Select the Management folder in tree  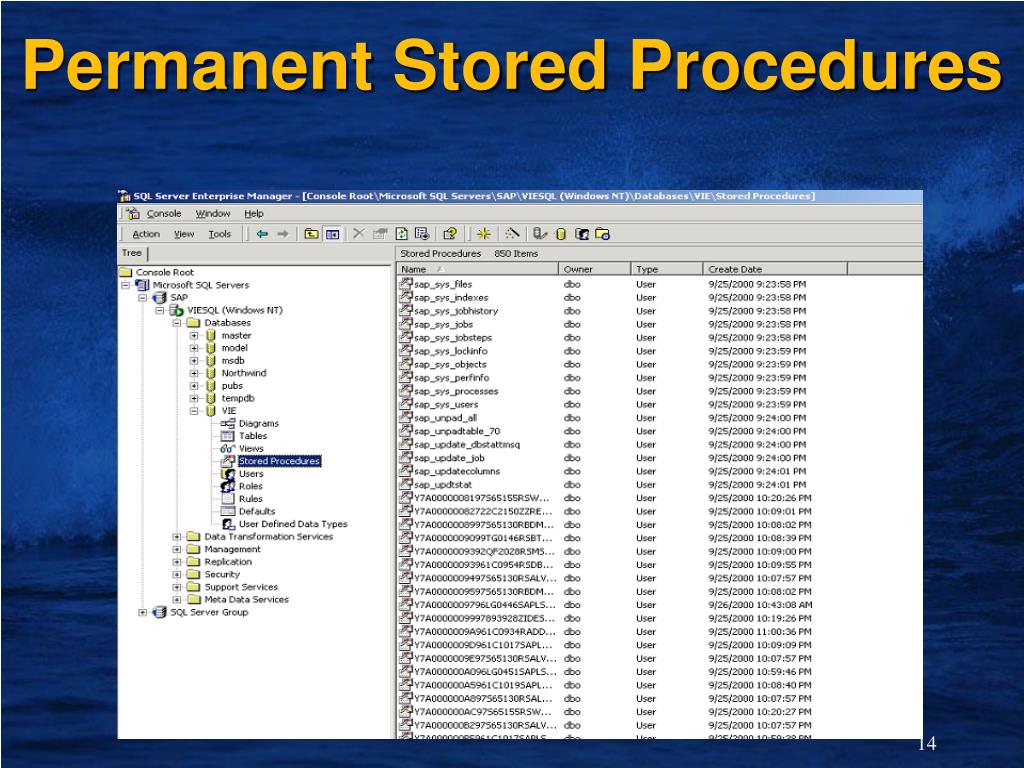click(x=232, y=549)
